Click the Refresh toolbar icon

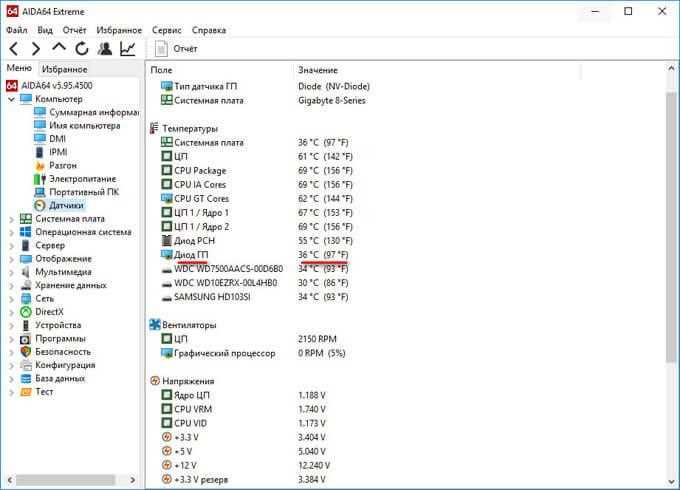(x=82, y=49)
